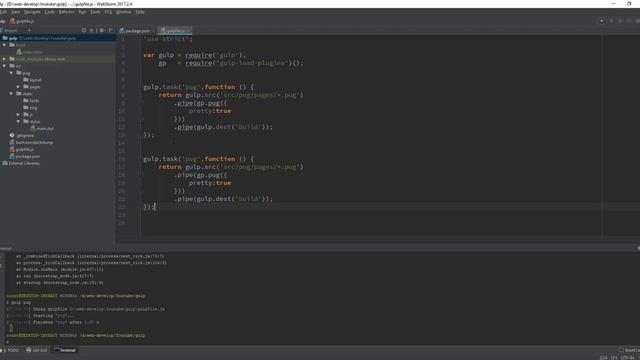Open the Window menu

coord(123,12)
